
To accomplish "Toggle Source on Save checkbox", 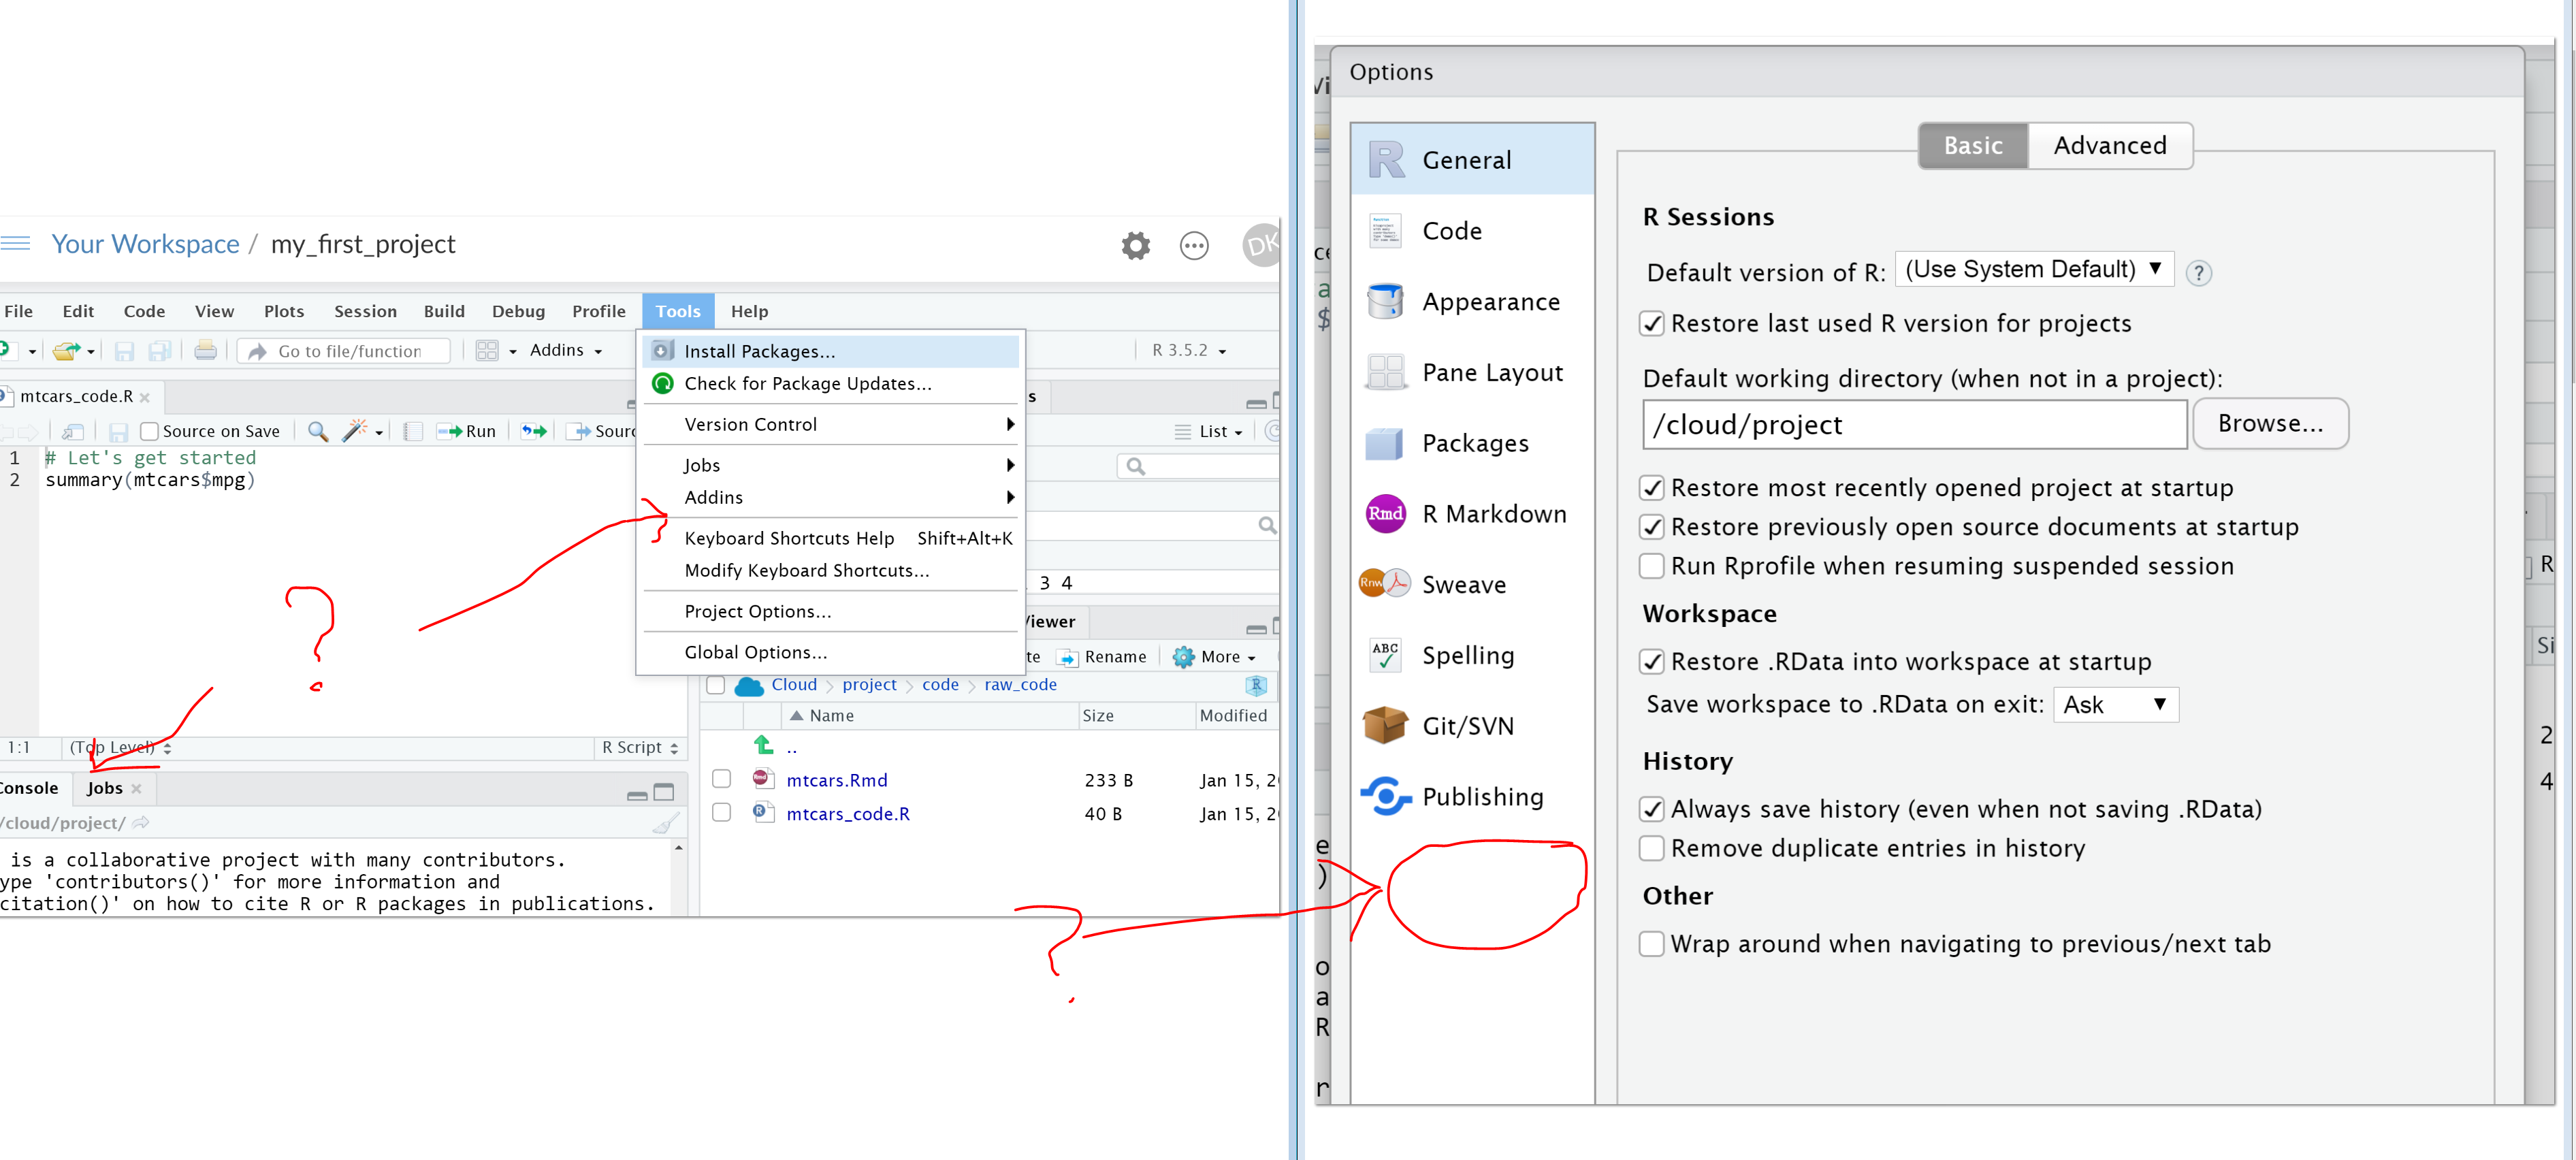I will coord(149,431).
